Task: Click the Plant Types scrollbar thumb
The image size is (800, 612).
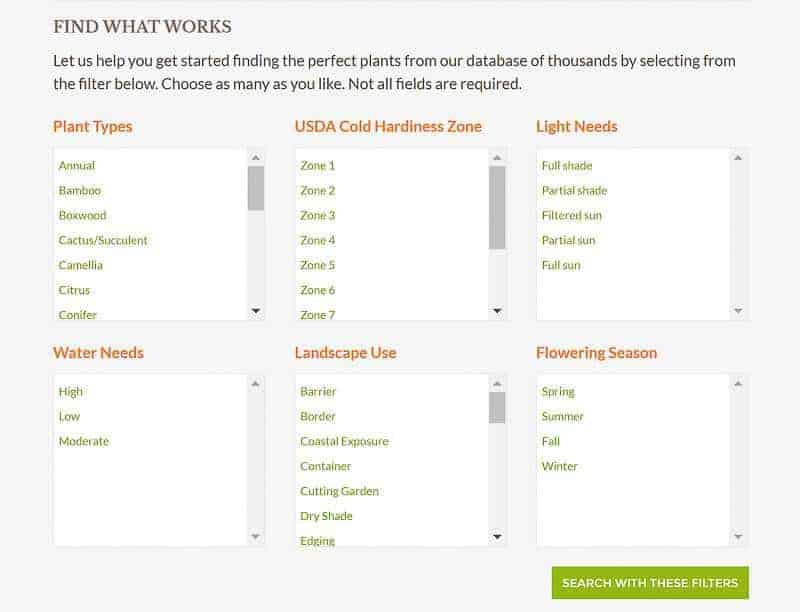Action: pos(256,188)
